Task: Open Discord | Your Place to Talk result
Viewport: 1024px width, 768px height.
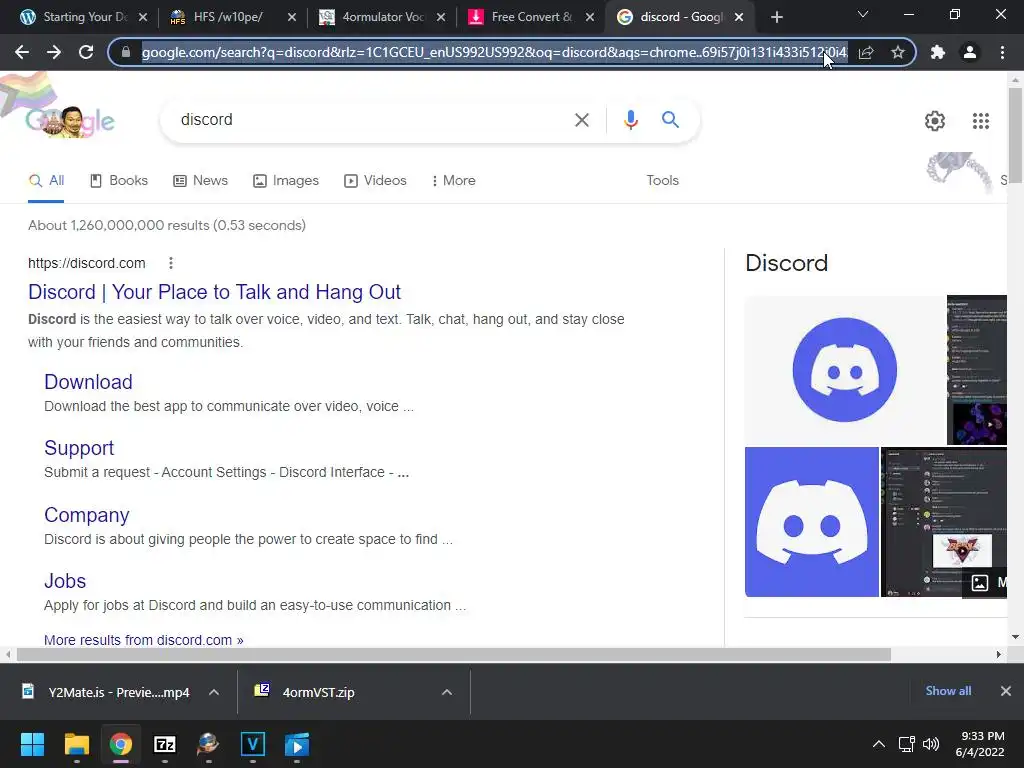Action: (214, 292)
